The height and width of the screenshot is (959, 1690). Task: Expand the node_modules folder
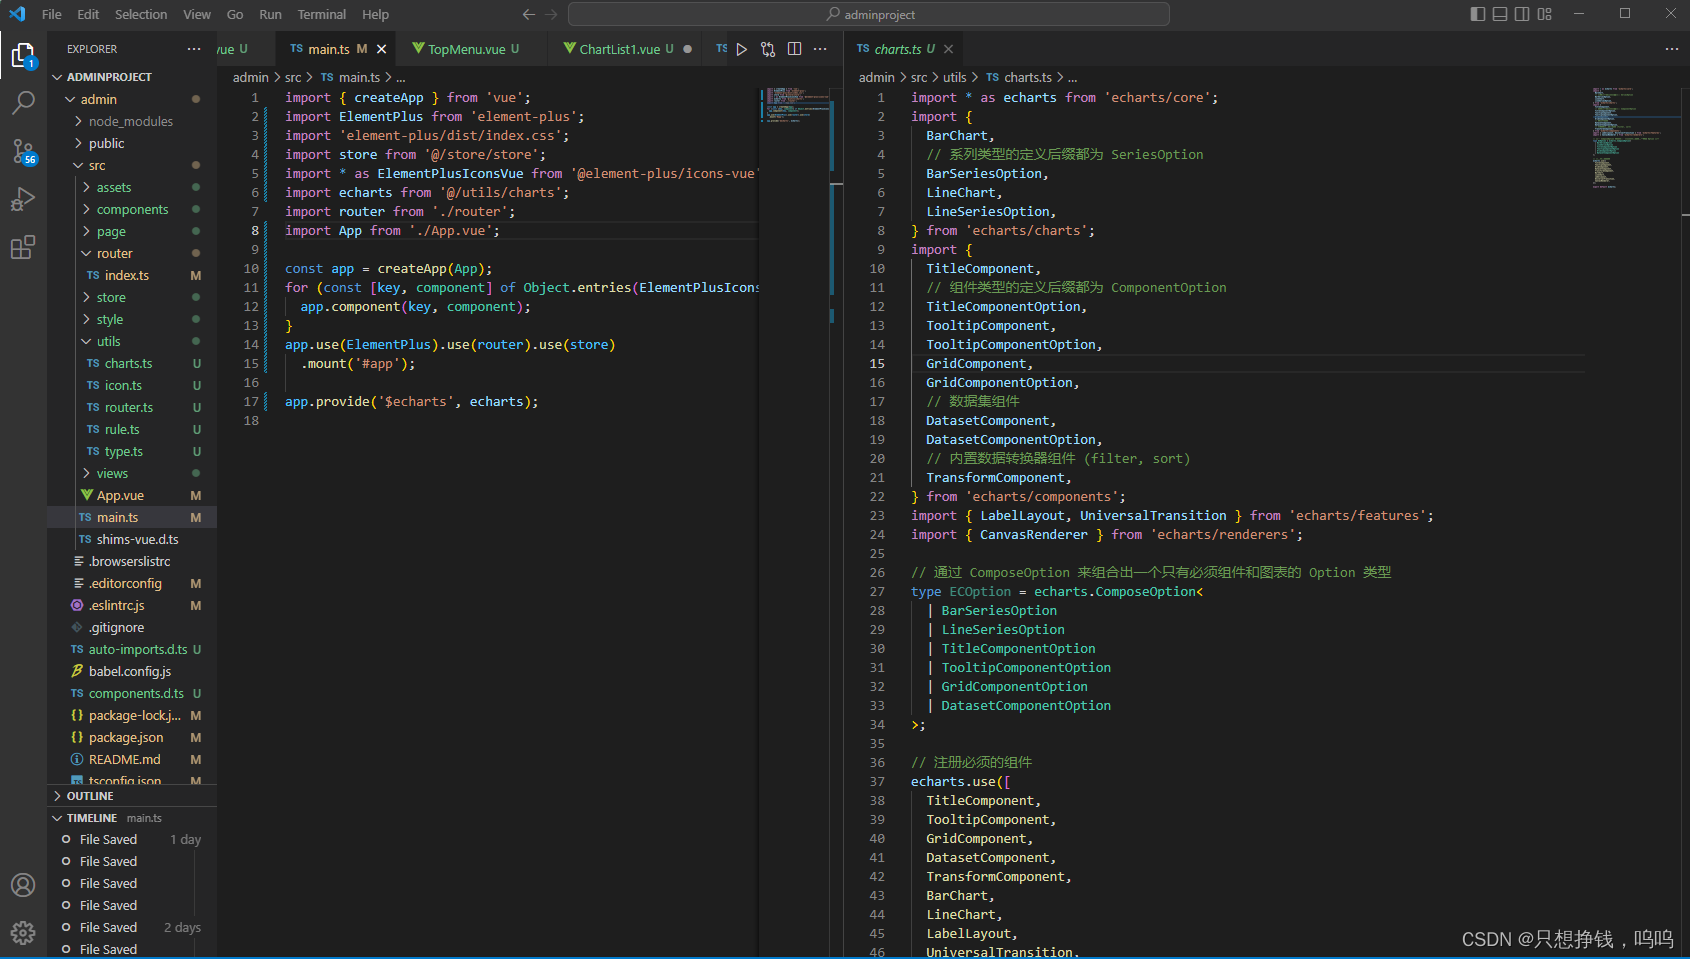coord(130,121)
